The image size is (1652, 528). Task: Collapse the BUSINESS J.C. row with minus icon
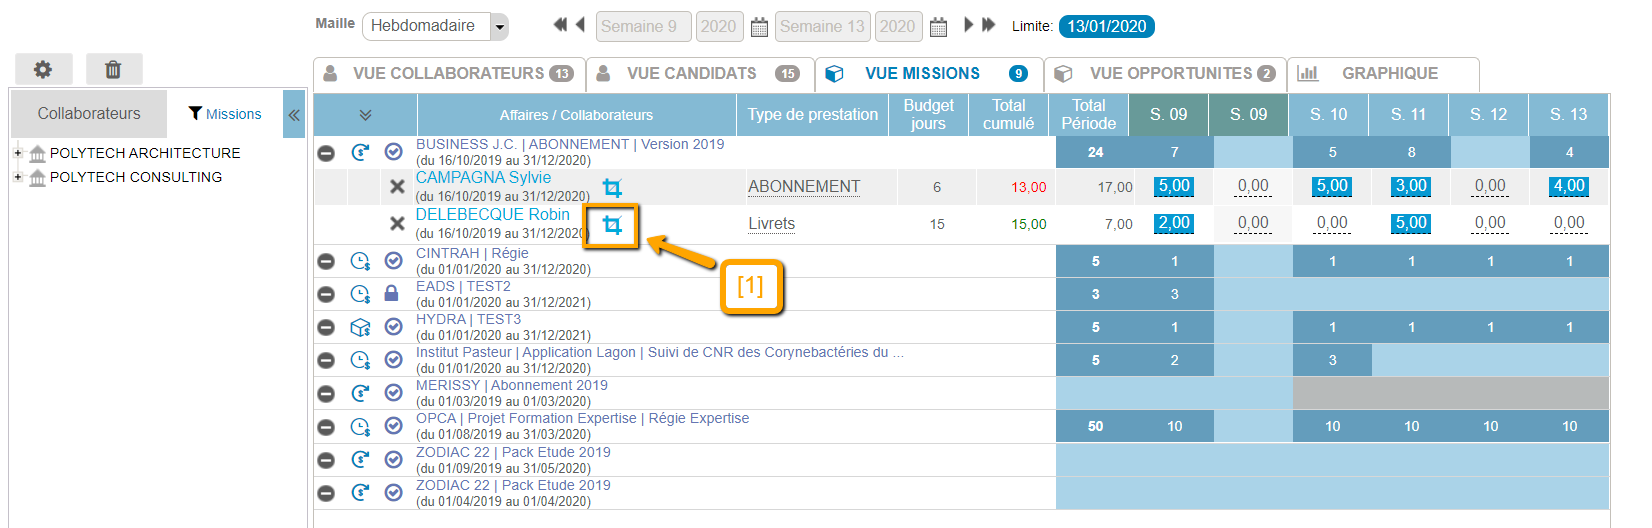(x=326, y=153)
